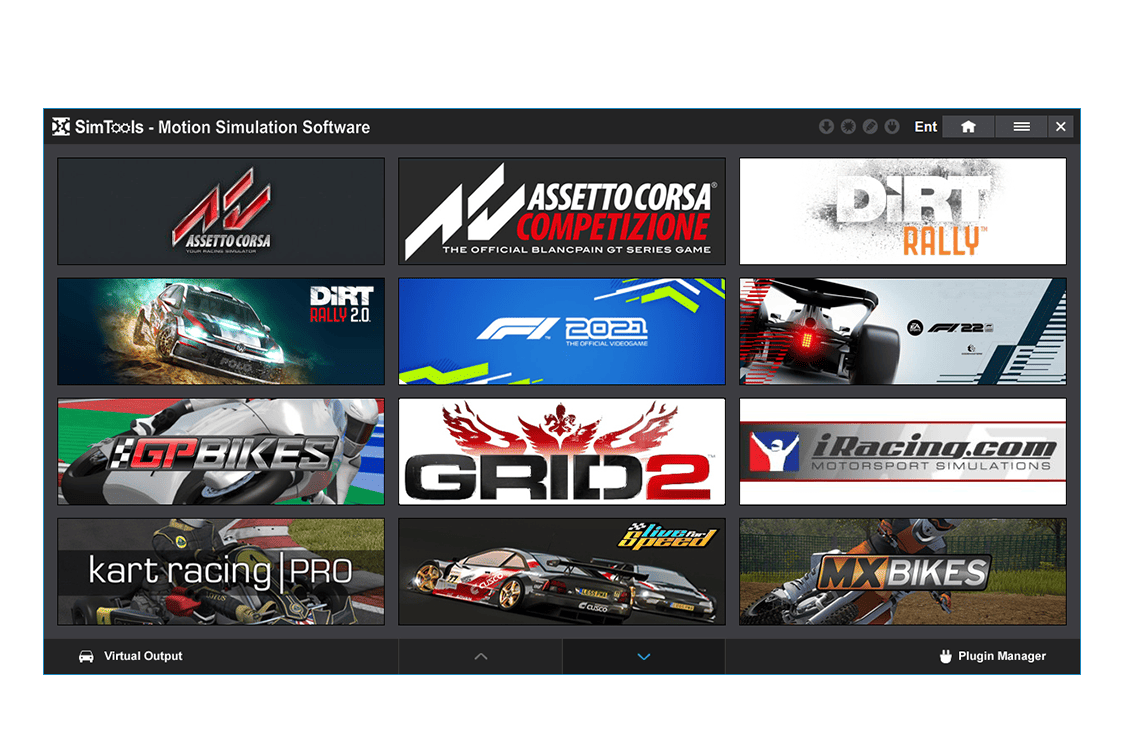Click the Ent license label

click(925, 127)
